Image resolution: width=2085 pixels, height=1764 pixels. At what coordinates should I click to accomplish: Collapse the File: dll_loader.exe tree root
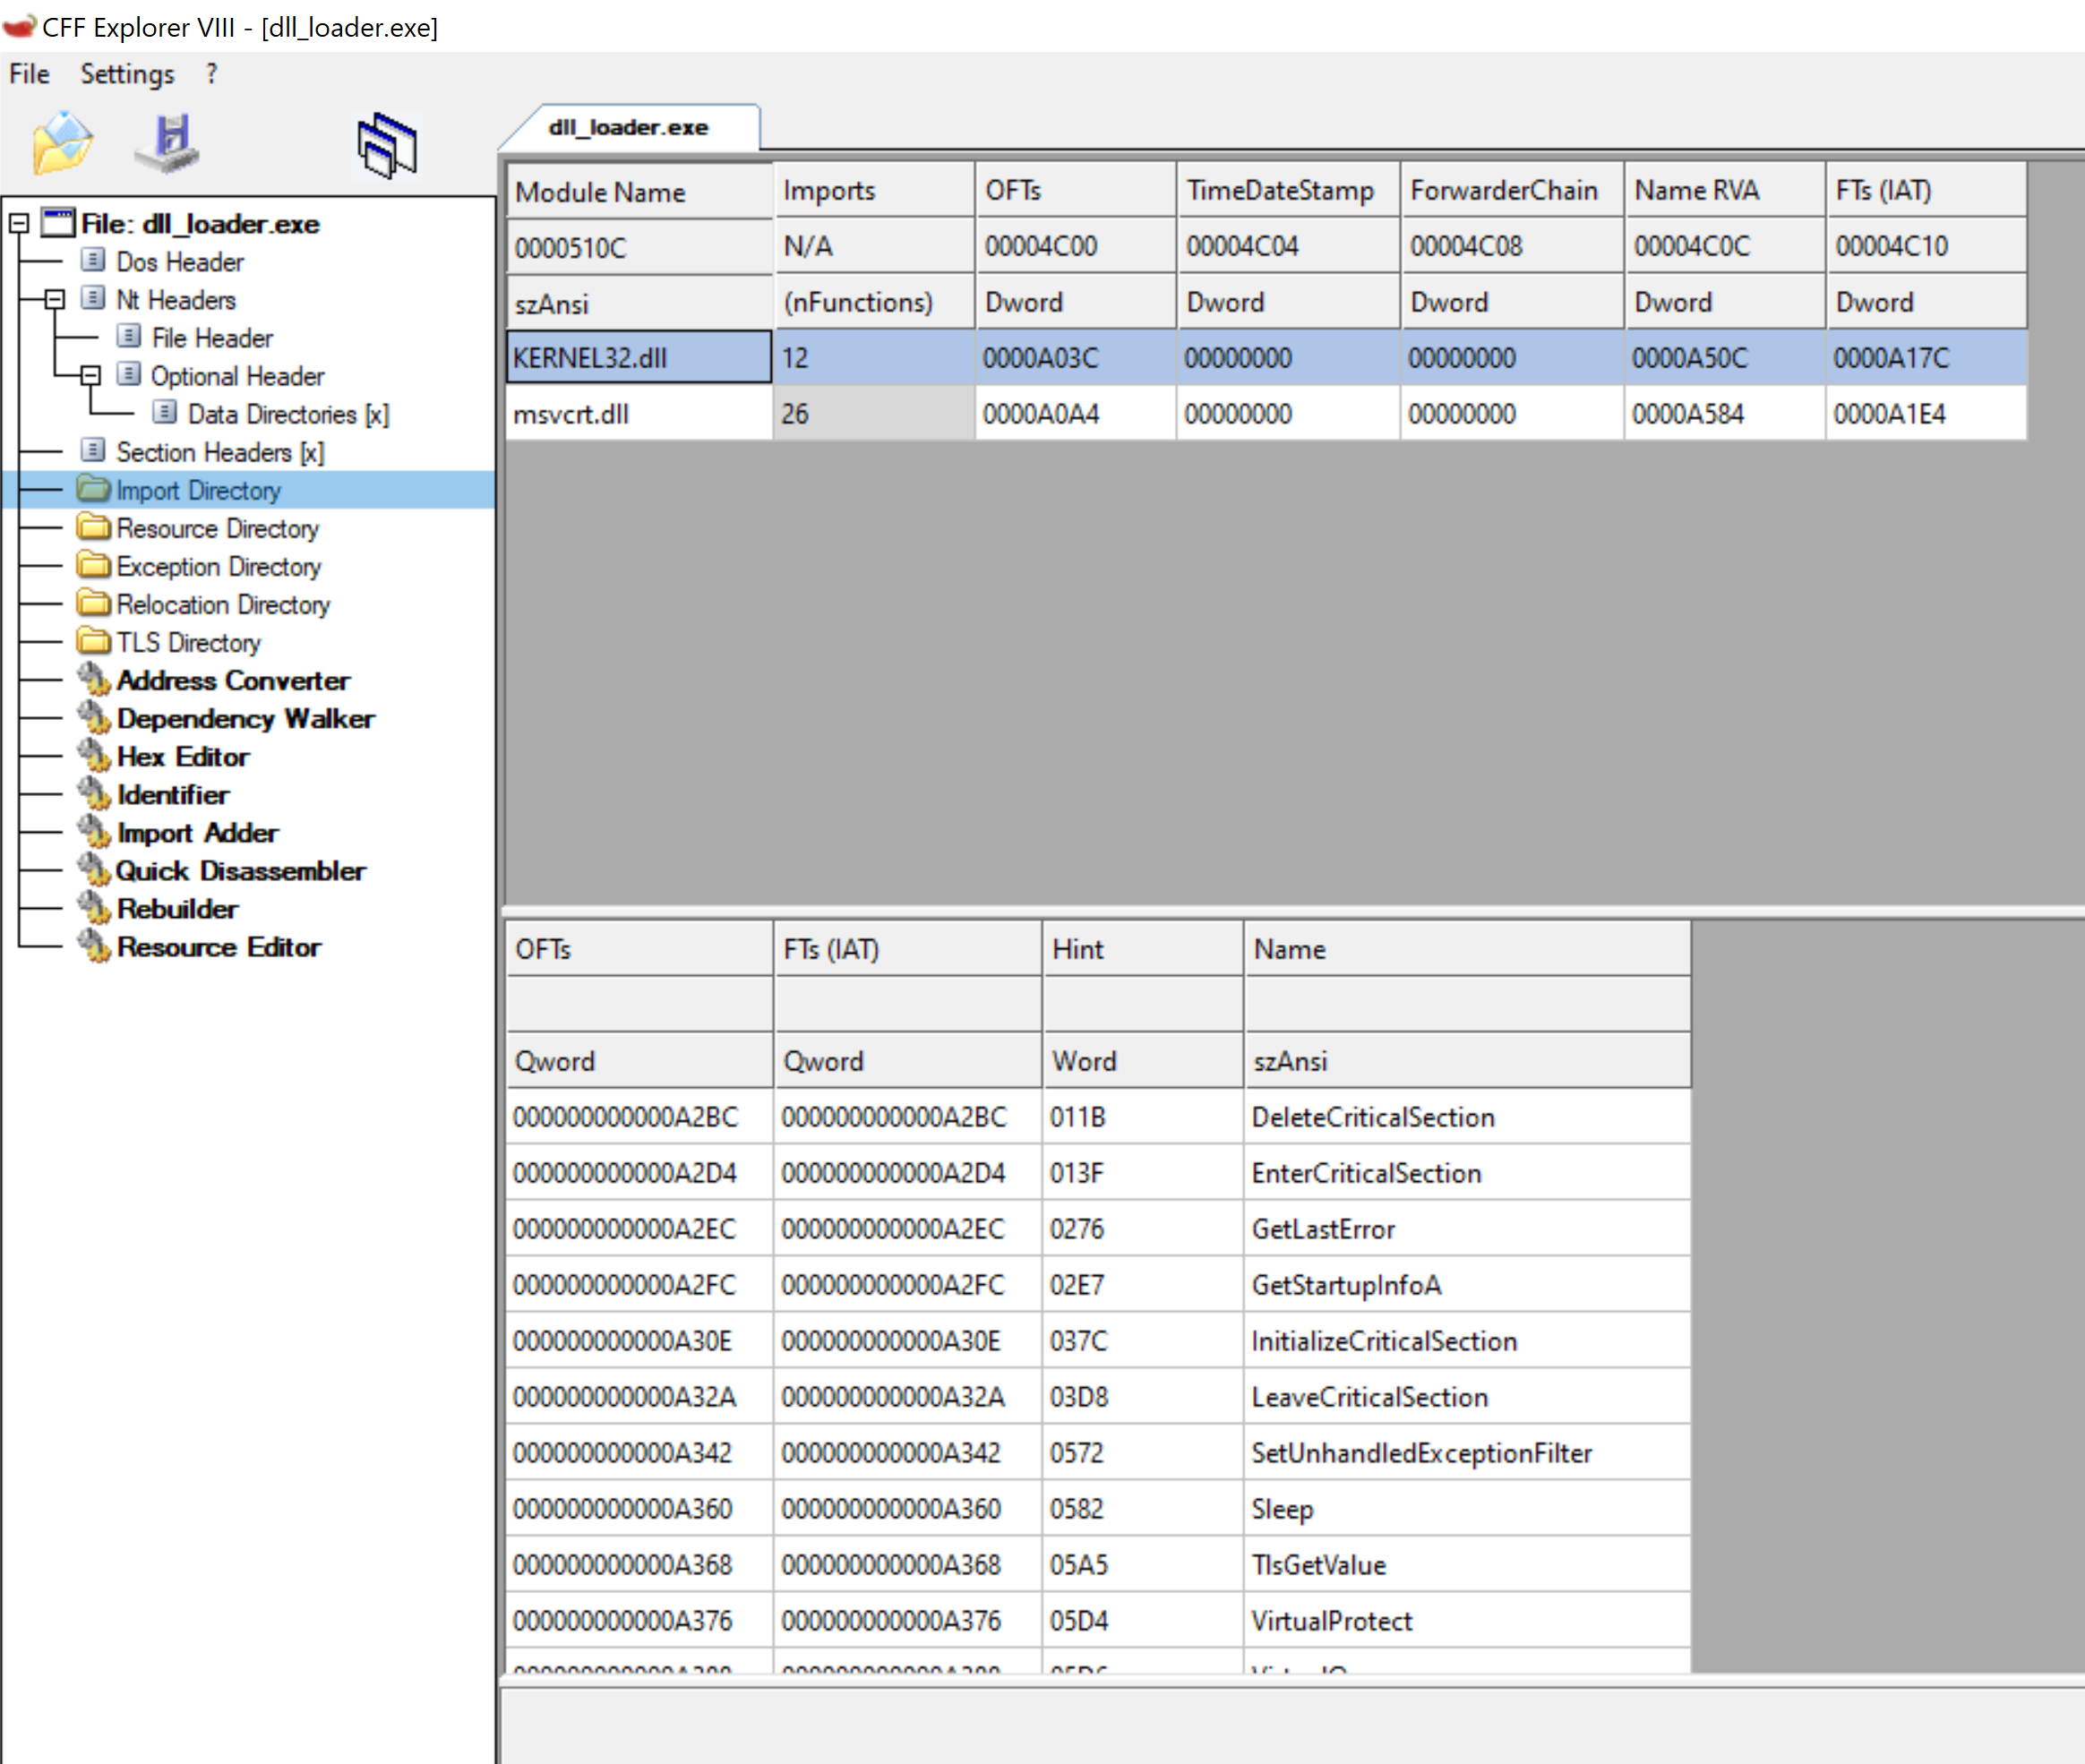[19, 224]
